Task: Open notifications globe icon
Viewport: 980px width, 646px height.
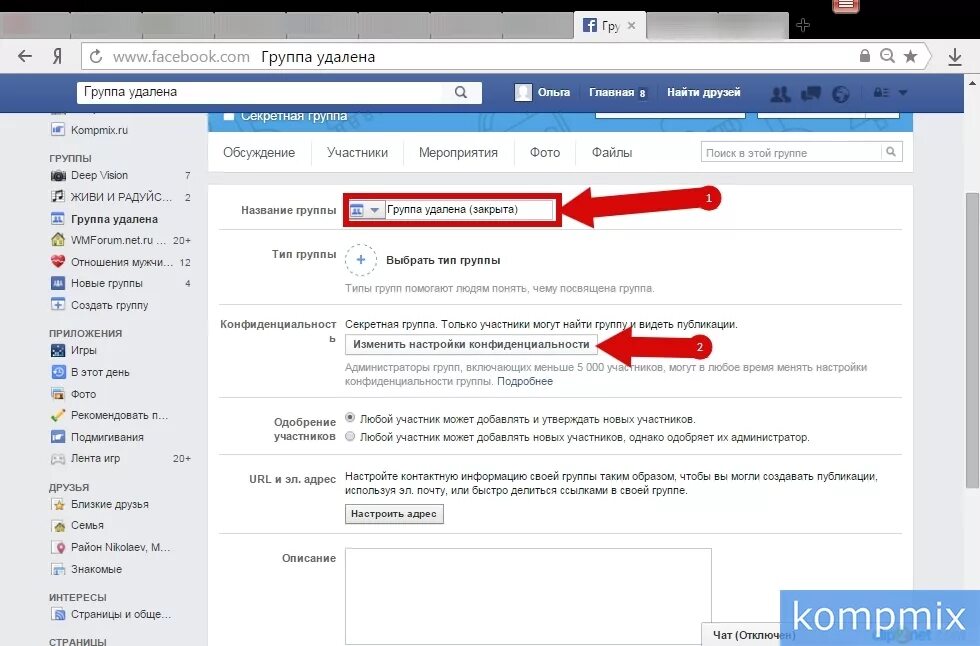Action: pos(841,94)
